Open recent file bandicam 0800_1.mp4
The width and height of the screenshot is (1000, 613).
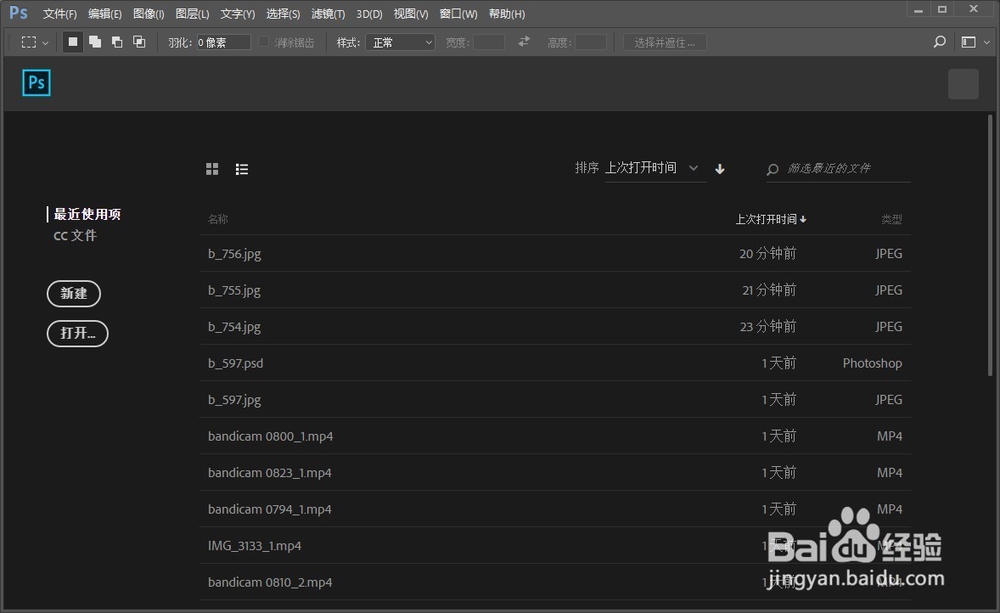555,436
